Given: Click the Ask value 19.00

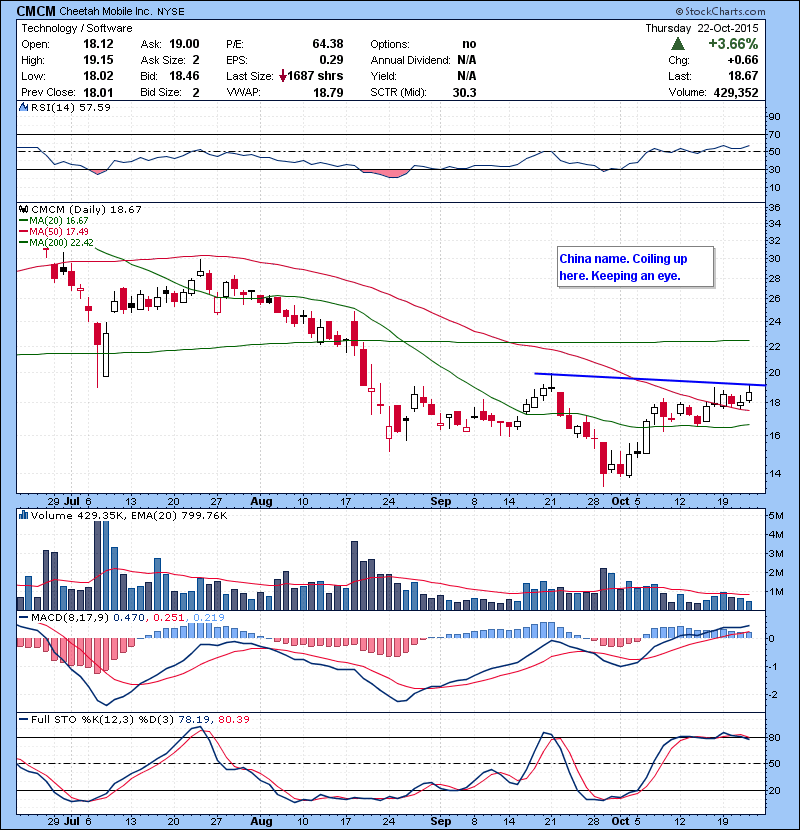Looking at the screenshot, I should (x=184, y=44).
